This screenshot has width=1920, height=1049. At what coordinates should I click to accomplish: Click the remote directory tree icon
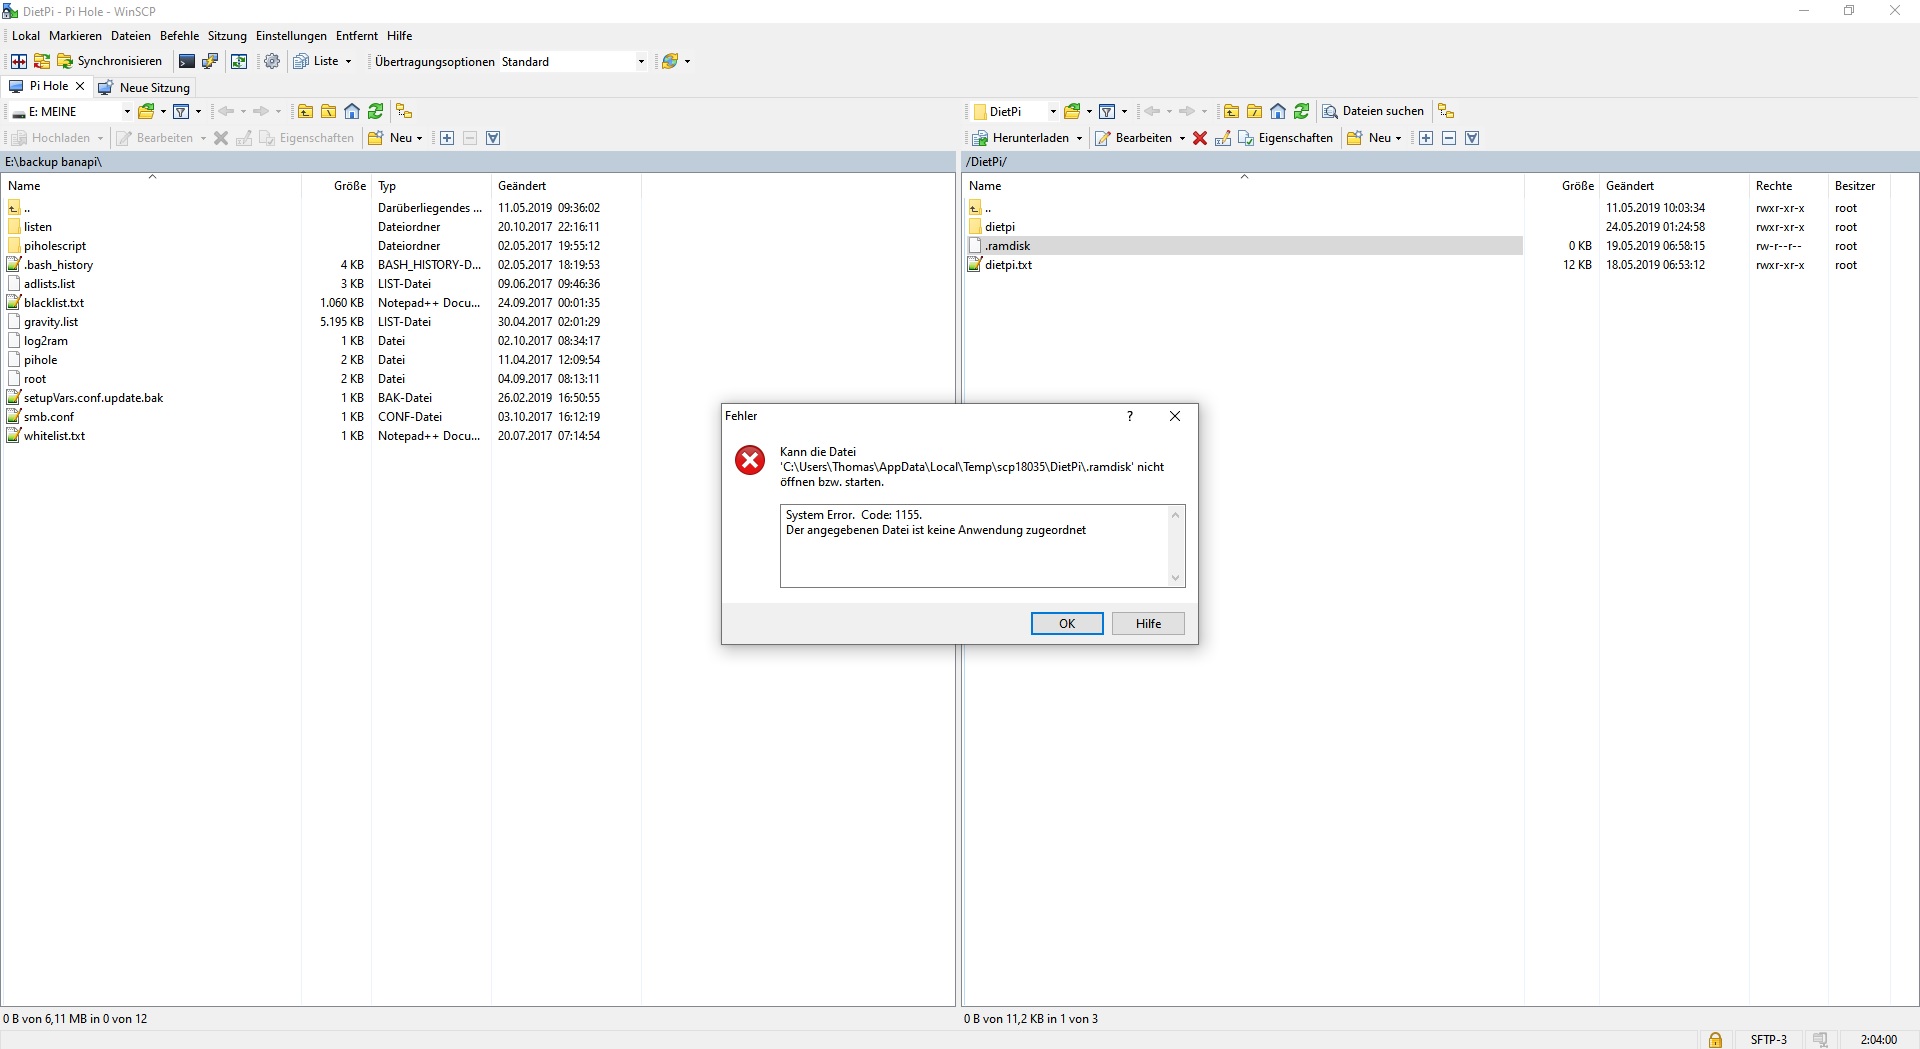[1446, 111]
